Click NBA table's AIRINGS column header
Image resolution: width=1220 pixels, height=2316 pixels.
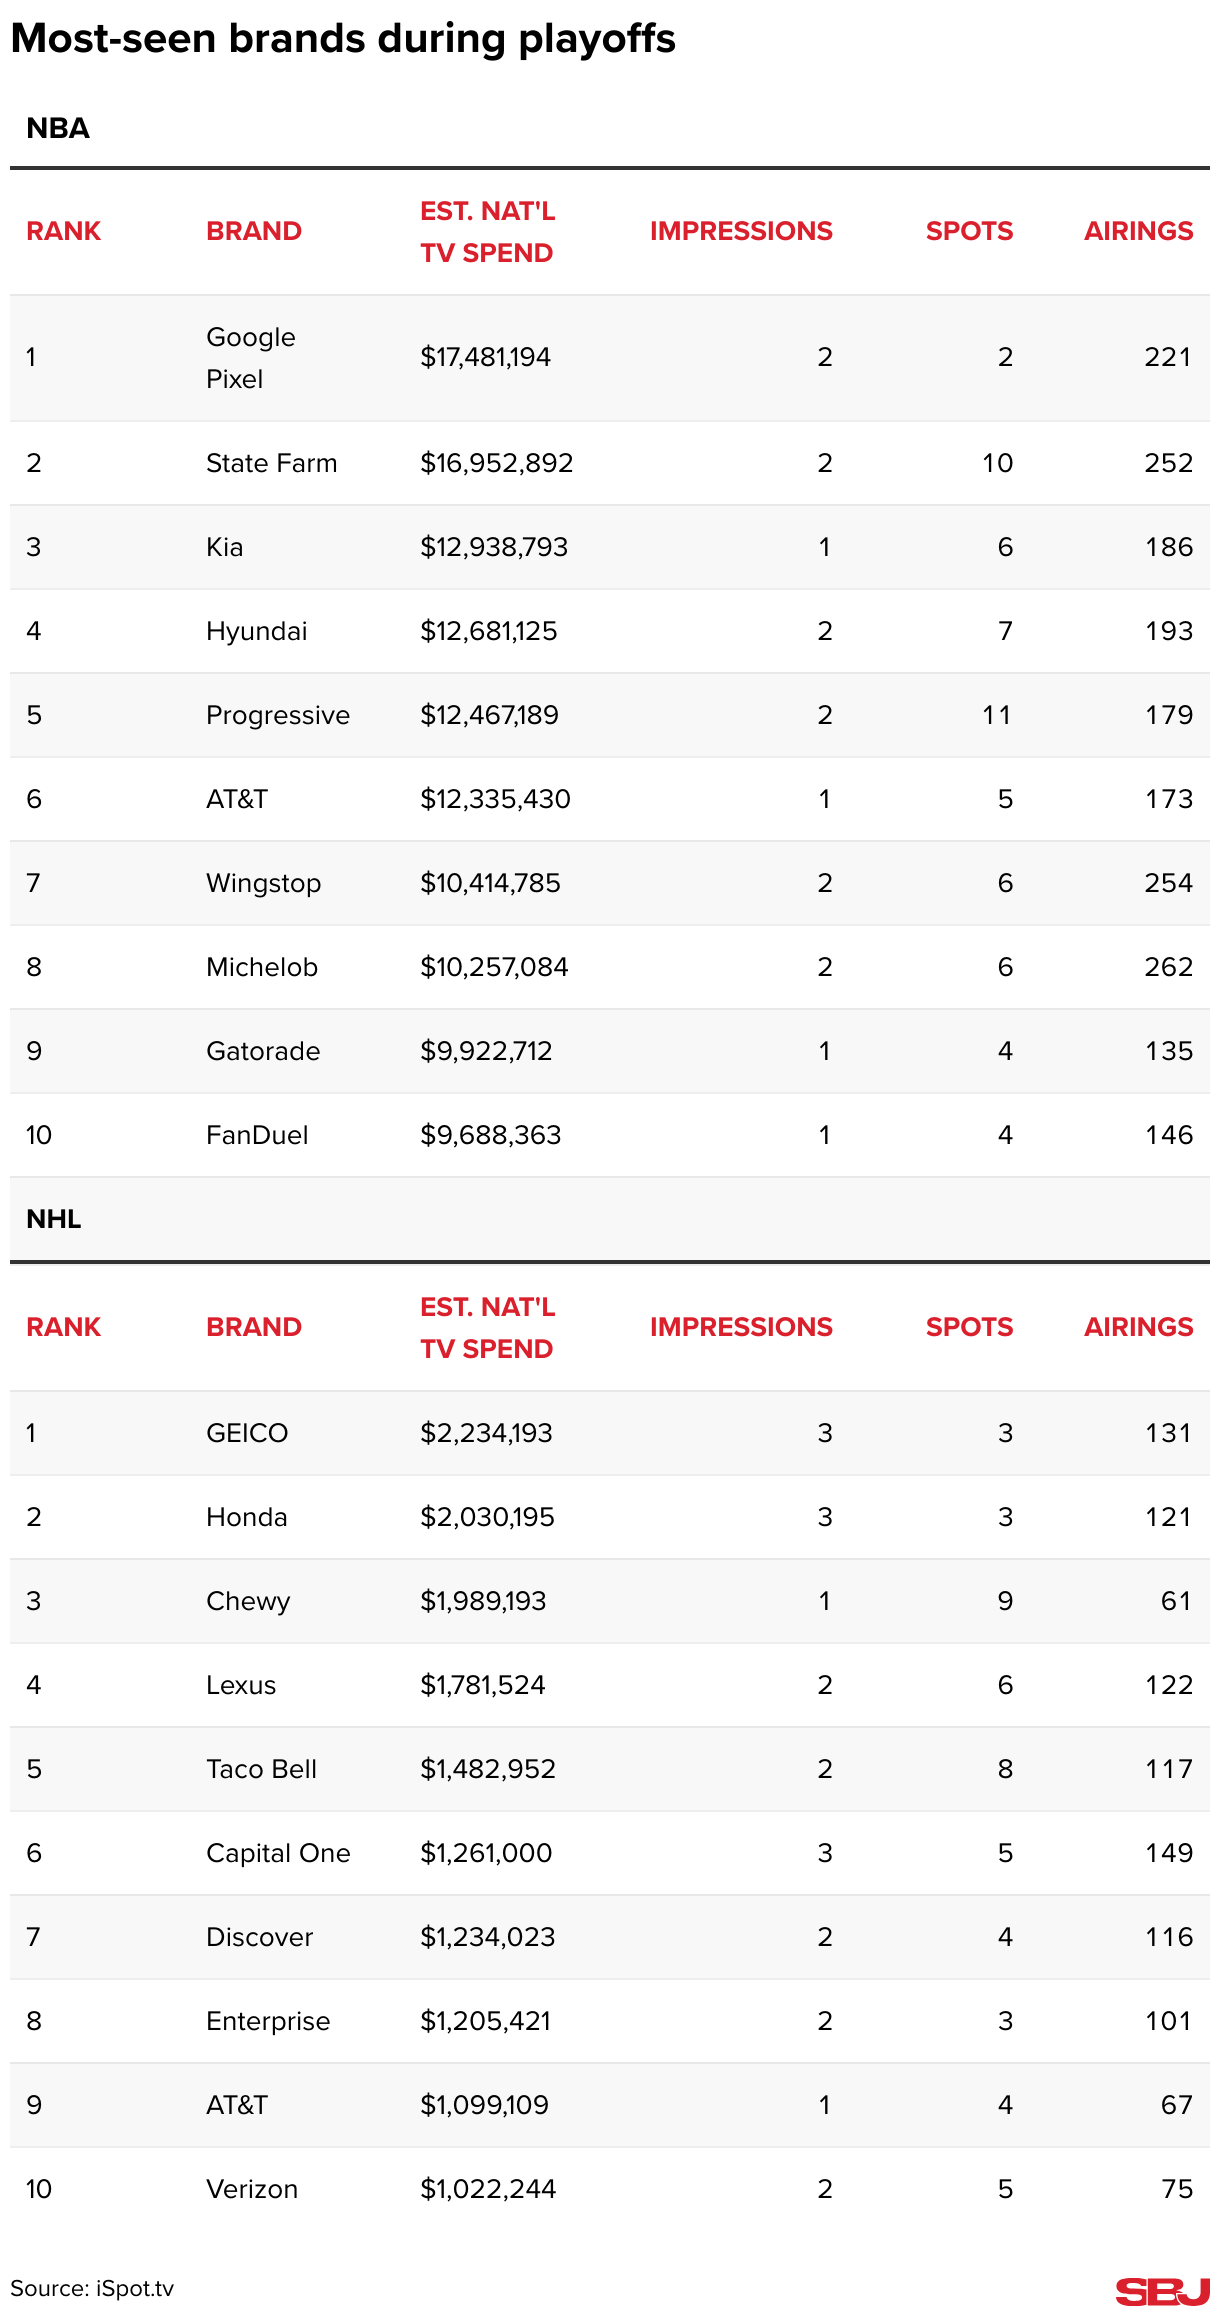(1138, 231)
